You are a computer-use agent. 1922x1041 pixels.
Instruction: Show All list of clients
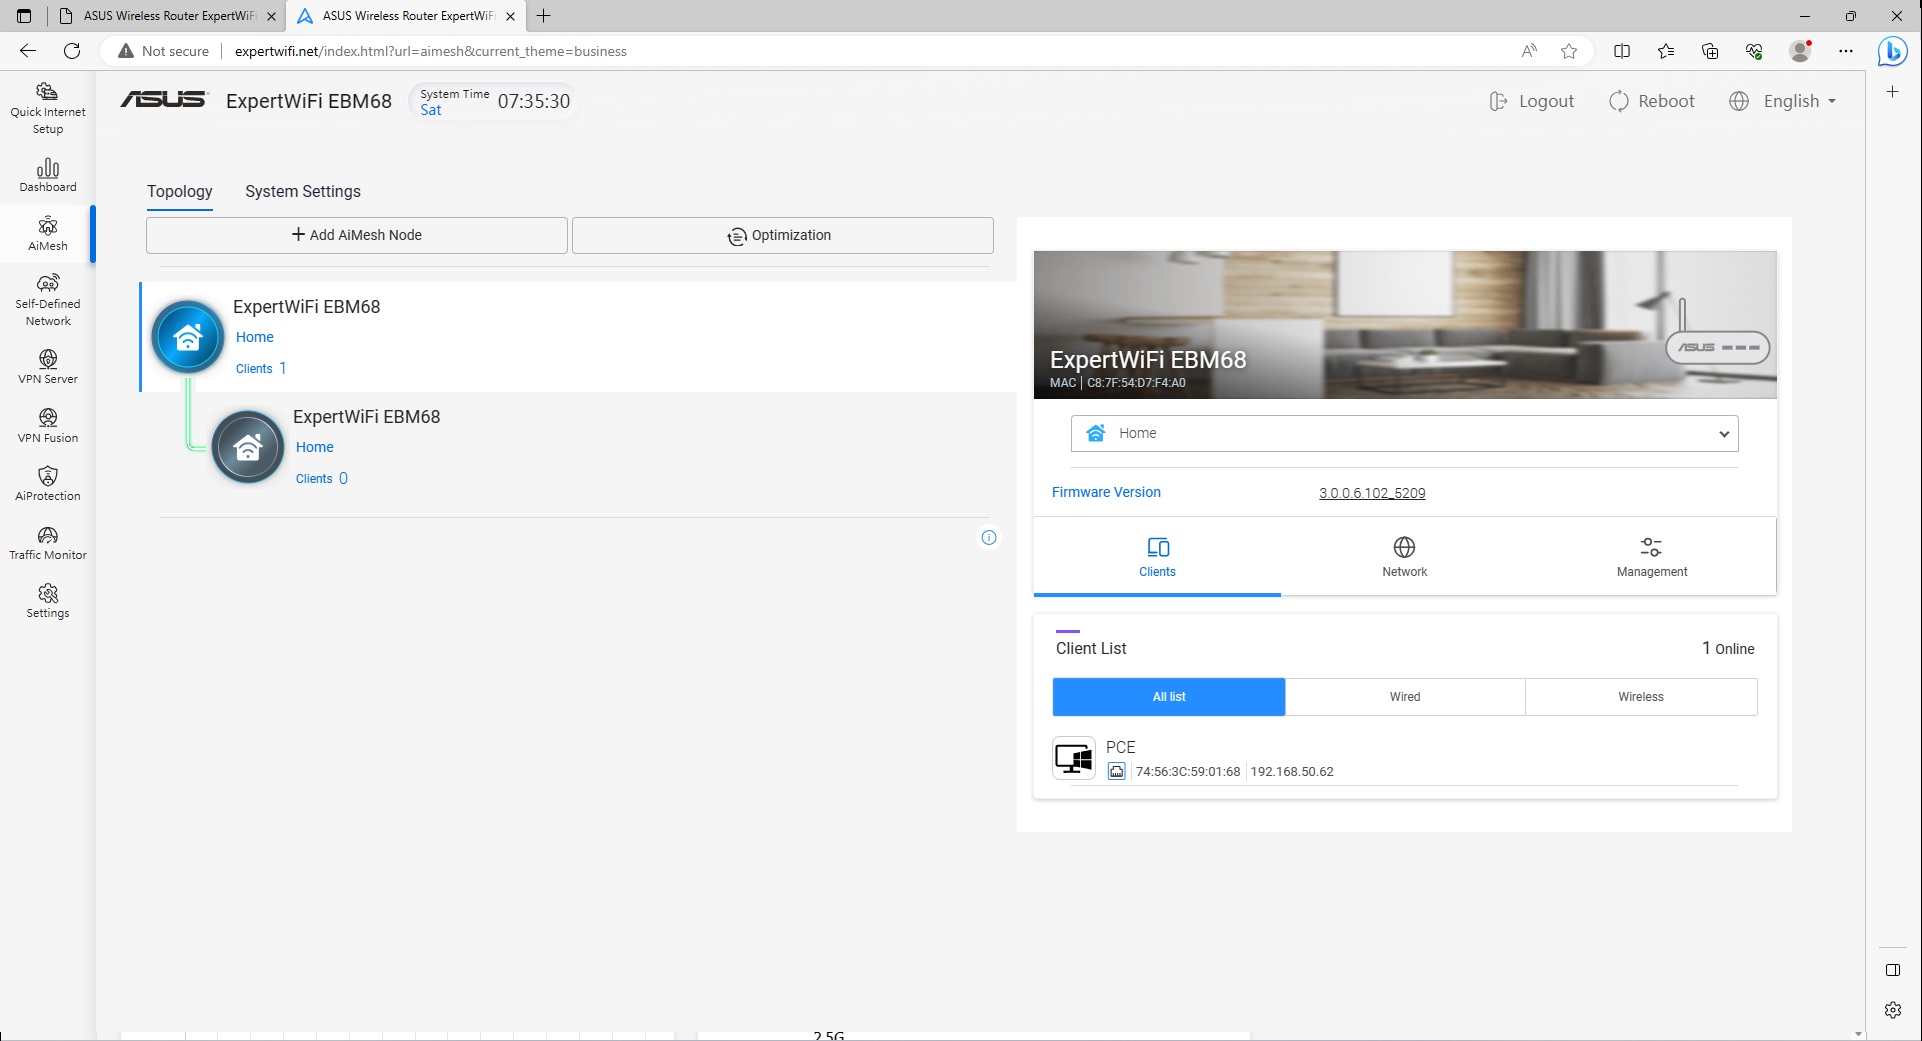[x=1169, y=697]
